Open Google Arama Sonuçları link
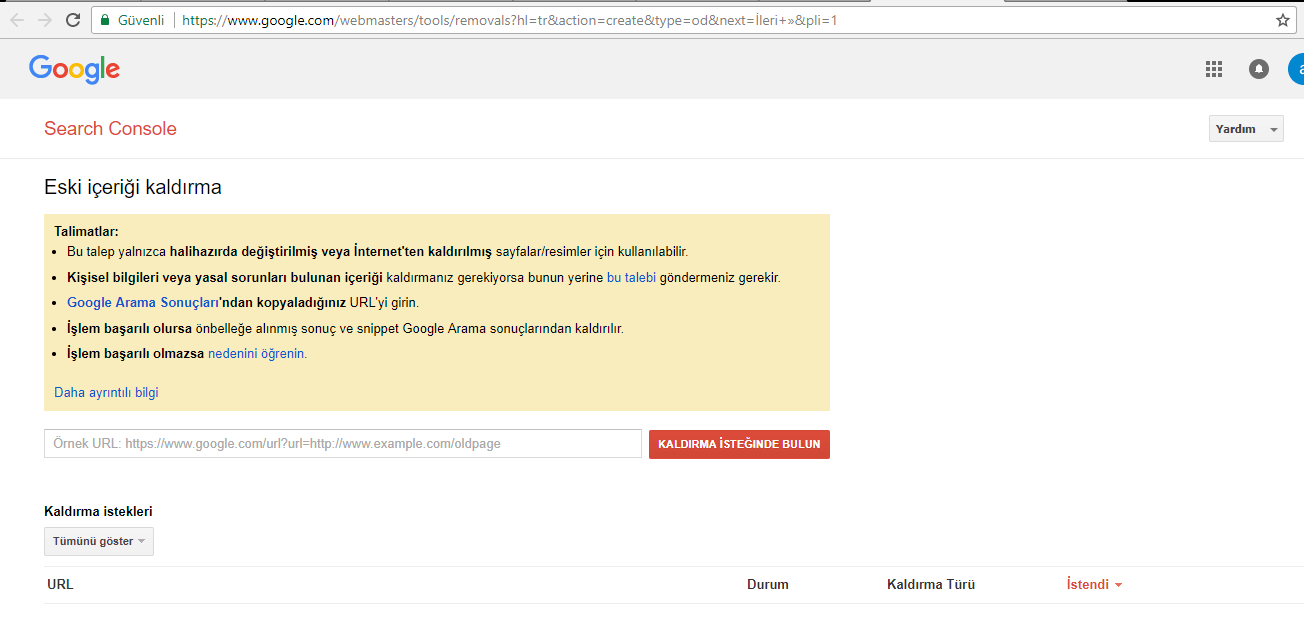The height and width of the screenshot is (631, 1304). coord(143,302)
